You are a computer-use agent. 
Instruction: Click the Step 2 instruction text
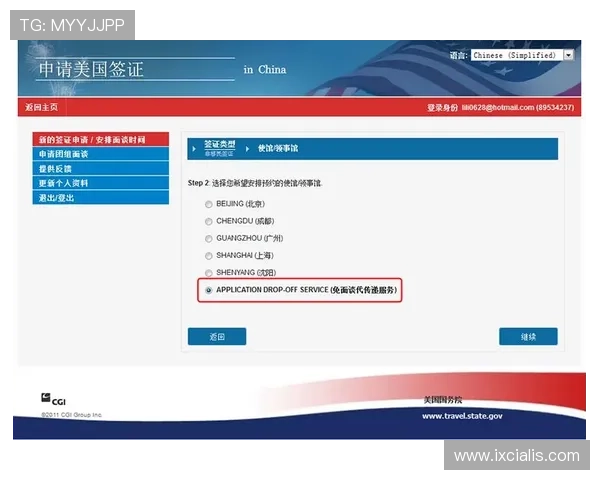pyautogui.click(x=255, y=183)
